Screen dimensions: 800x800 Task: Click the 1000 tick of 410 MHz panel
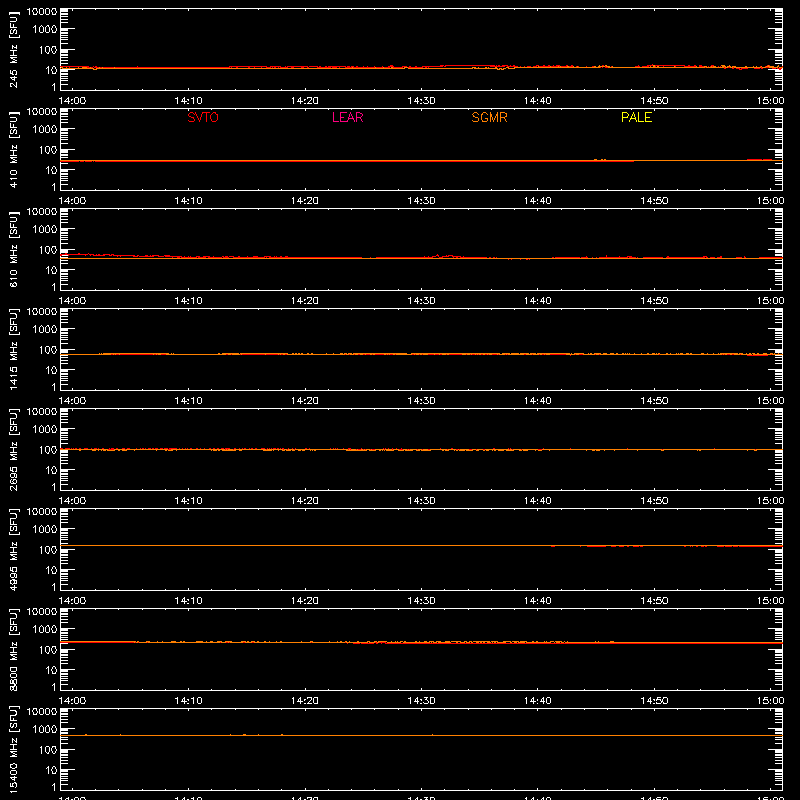45,130
